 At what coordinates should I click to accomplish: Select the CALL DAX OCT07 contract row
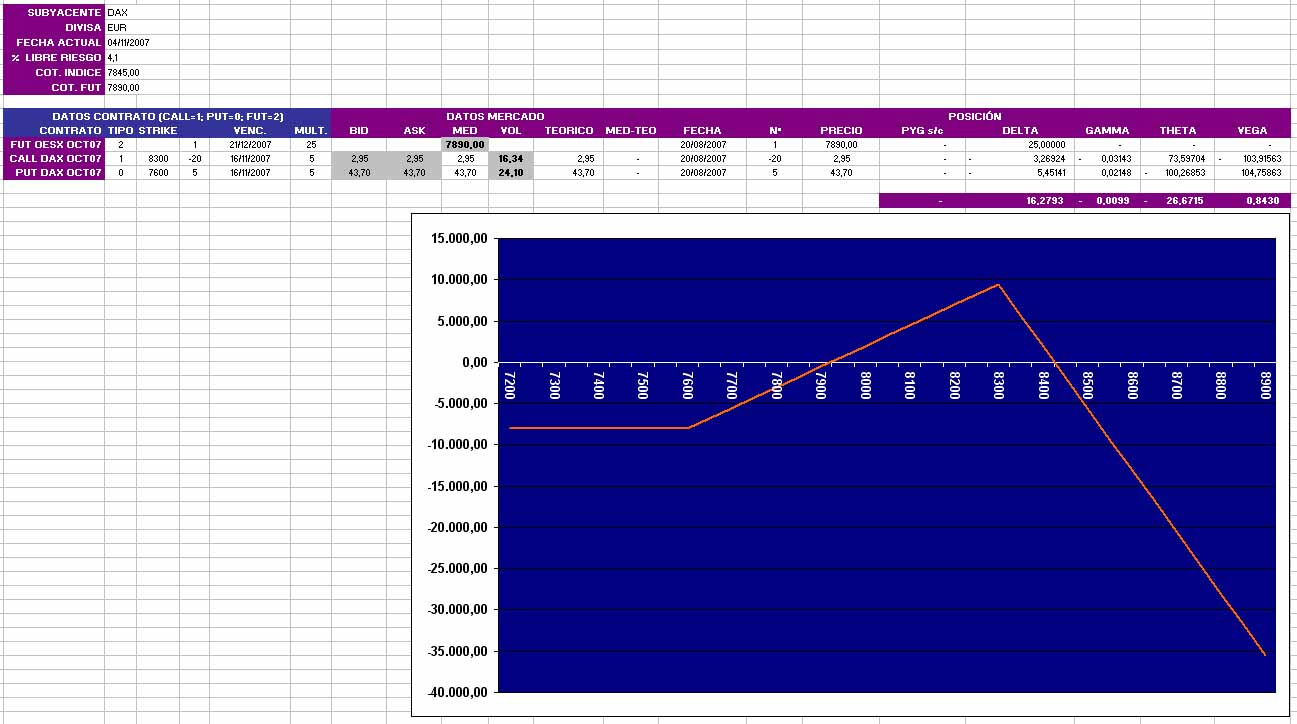54,159
